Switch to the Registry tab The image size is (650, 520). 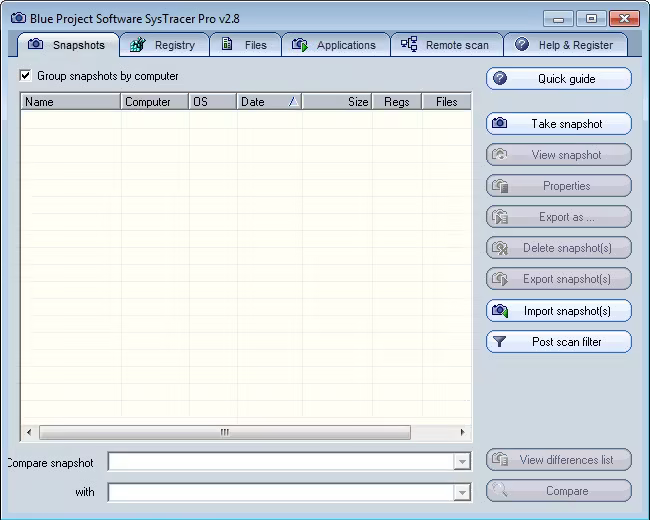[164, 45]
